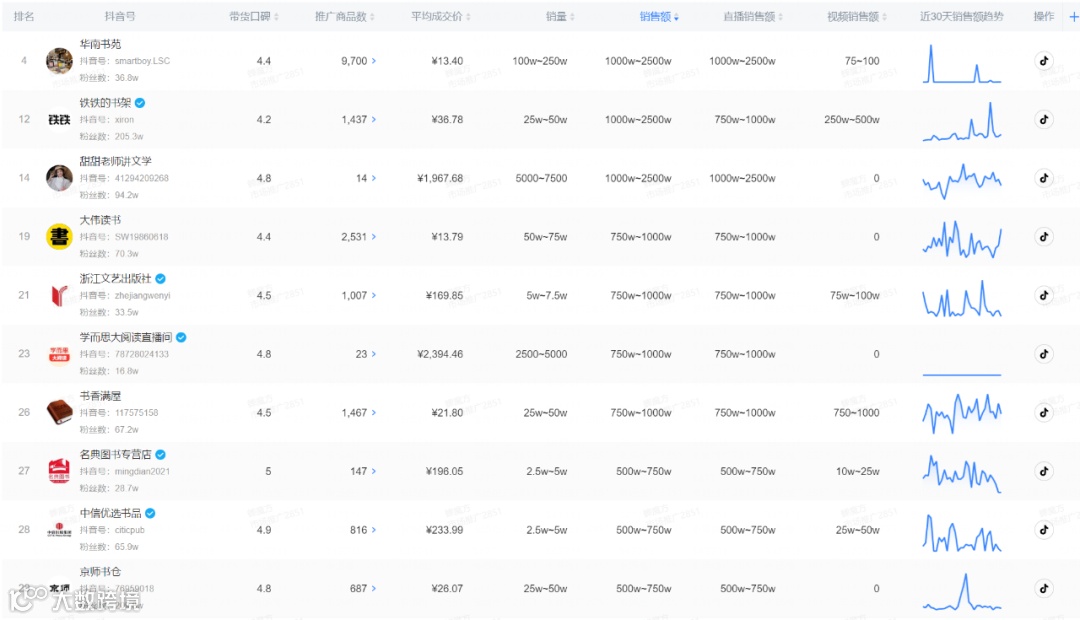This screenshot has width=1080, height=620.
Task: Open 名典图书专营店 account link
Action: 115,454
